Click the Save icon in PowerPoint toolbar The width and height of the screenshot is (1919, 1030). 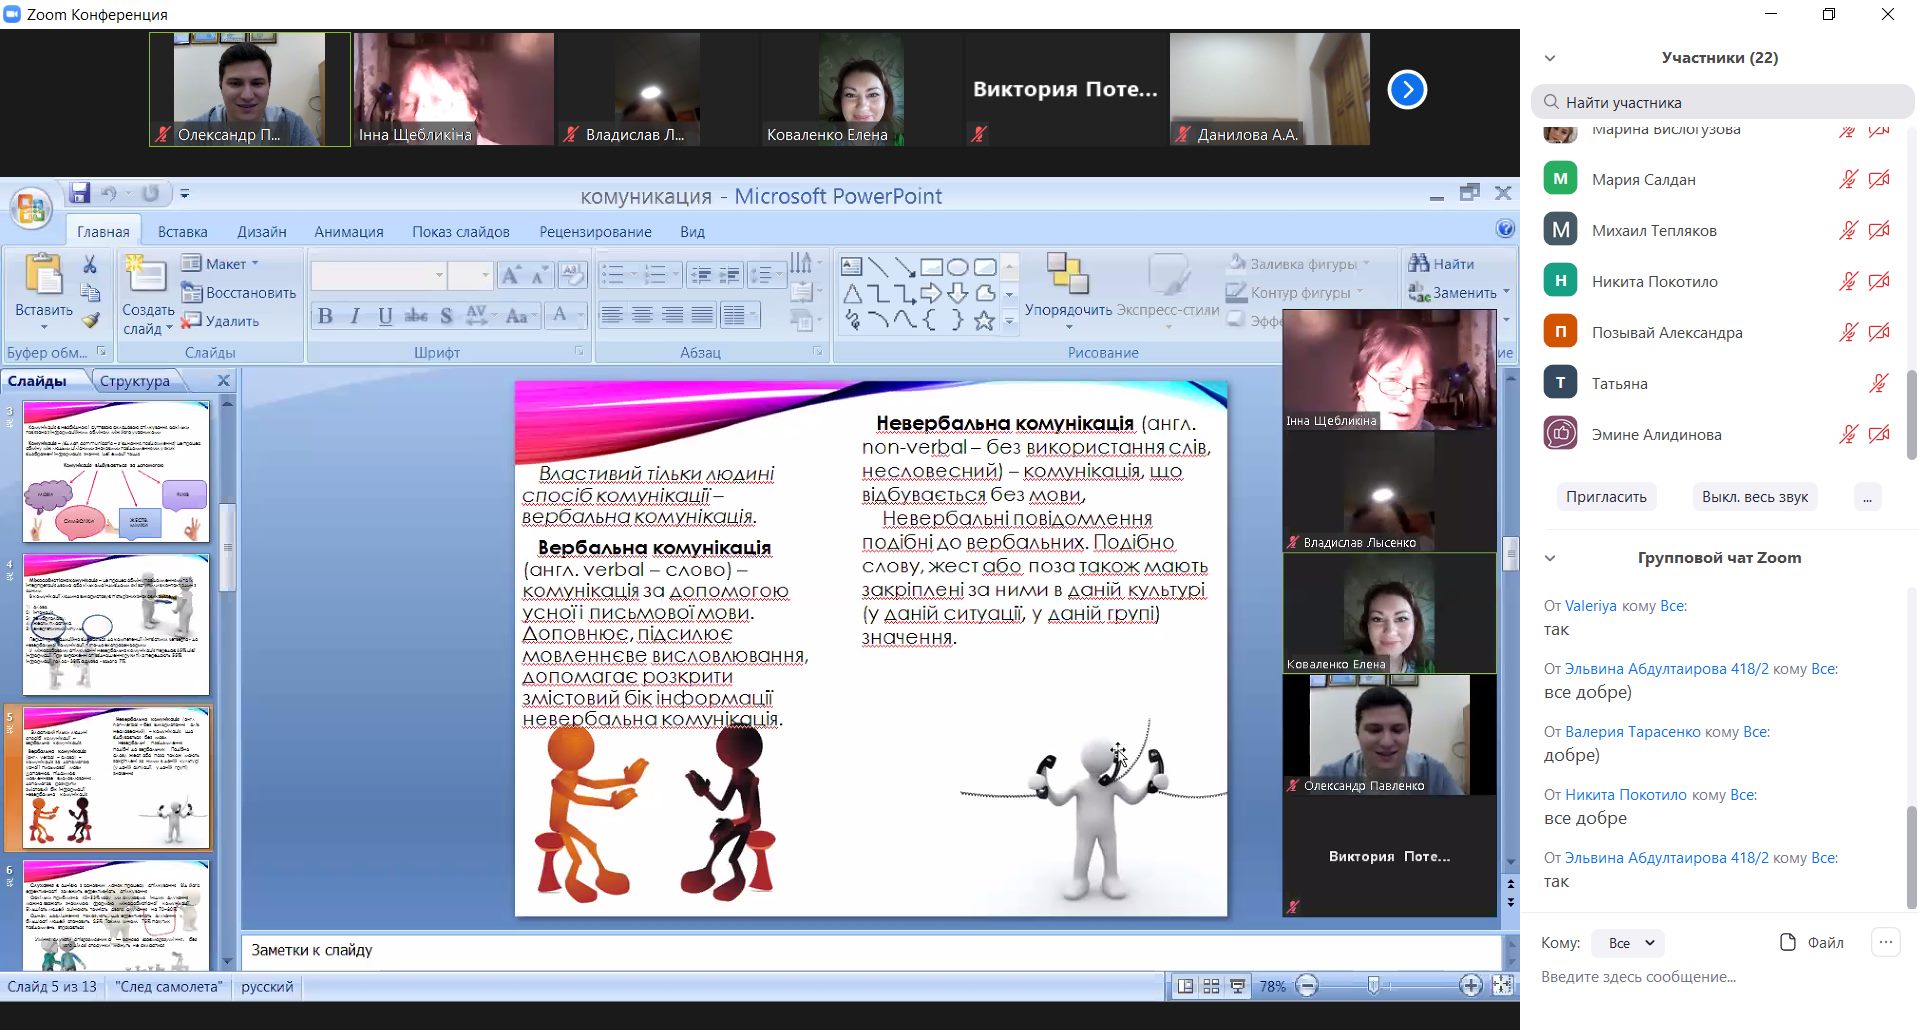(x=80, y=193)
